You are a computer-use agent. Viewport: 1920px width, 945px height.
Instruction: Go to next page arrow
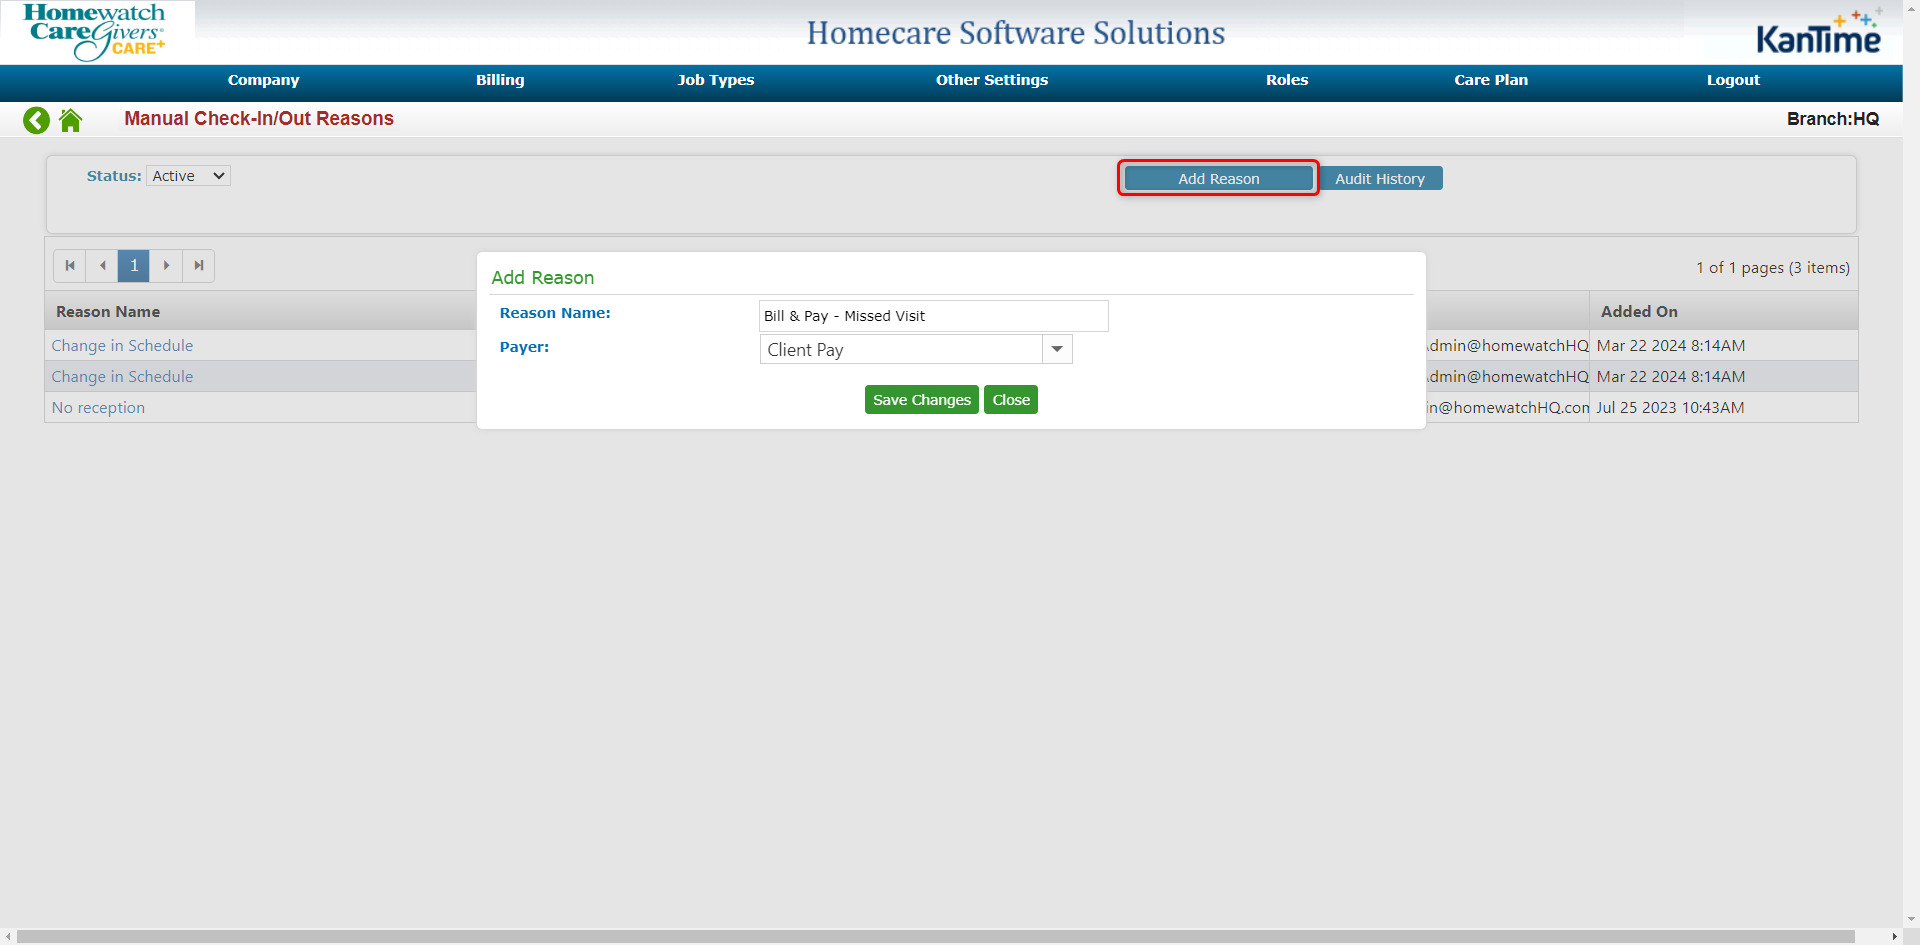click(x=166, y=266)
